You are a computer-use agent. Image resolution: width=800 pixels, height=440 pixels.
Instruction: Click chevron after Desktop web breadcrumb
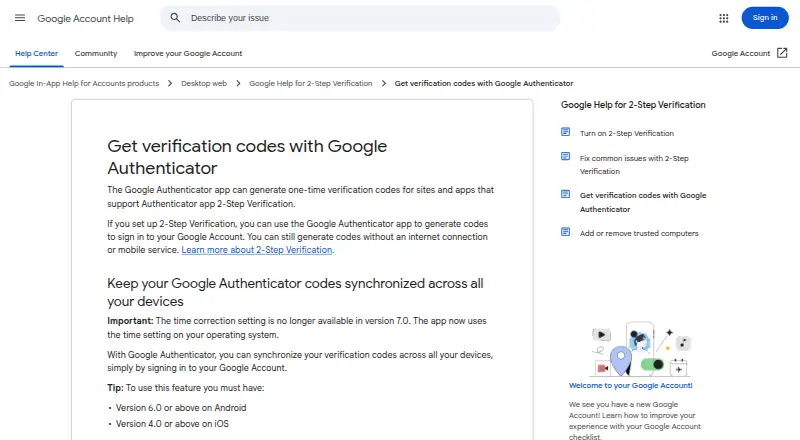coord(238,83)
